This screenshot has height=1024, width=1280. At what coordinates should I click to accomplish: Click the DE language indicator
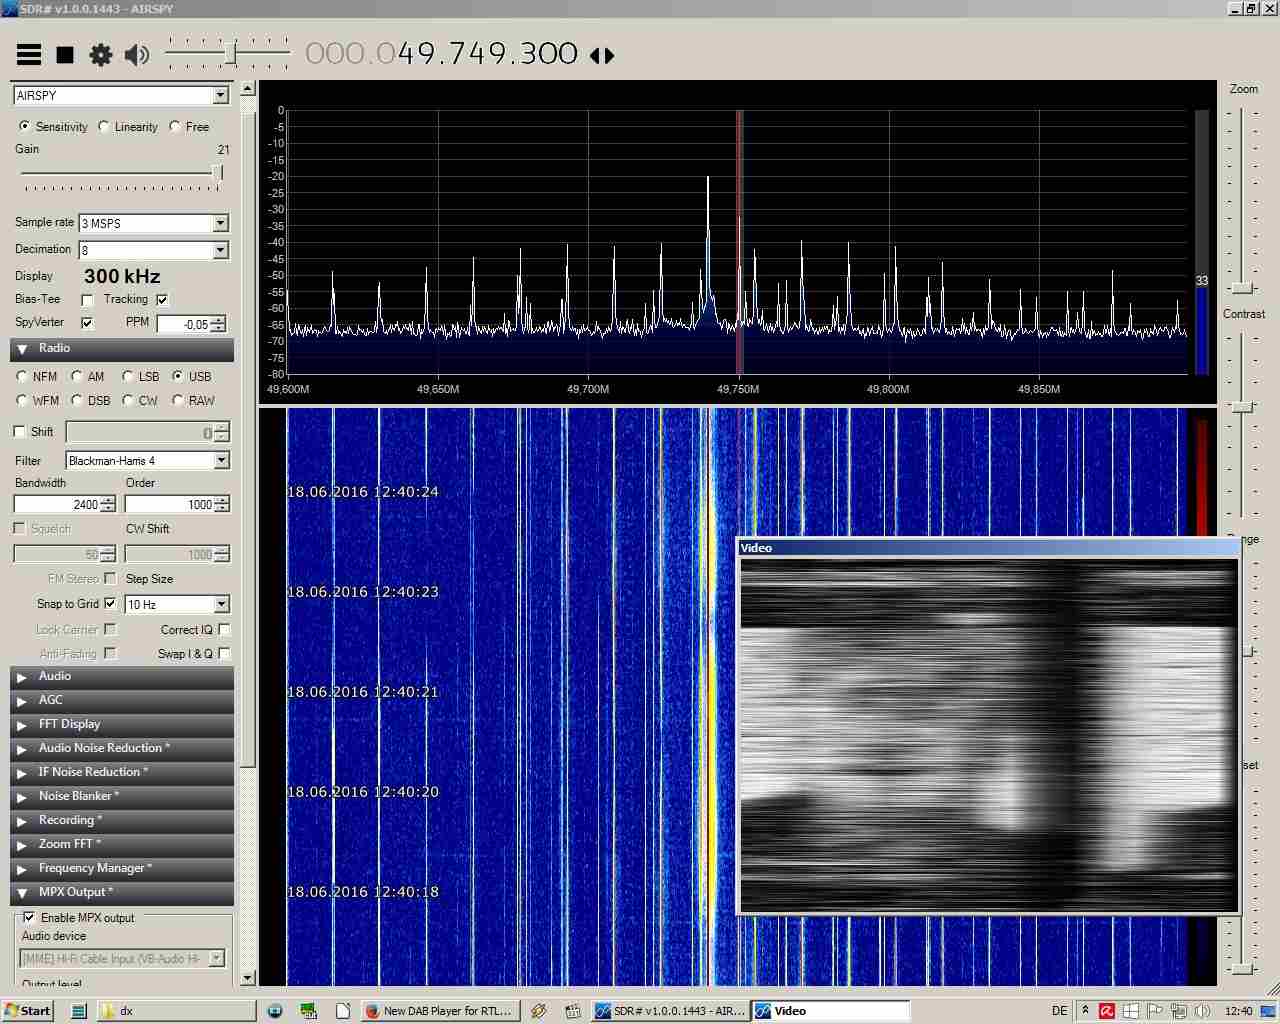(x=1059, y=1011)
